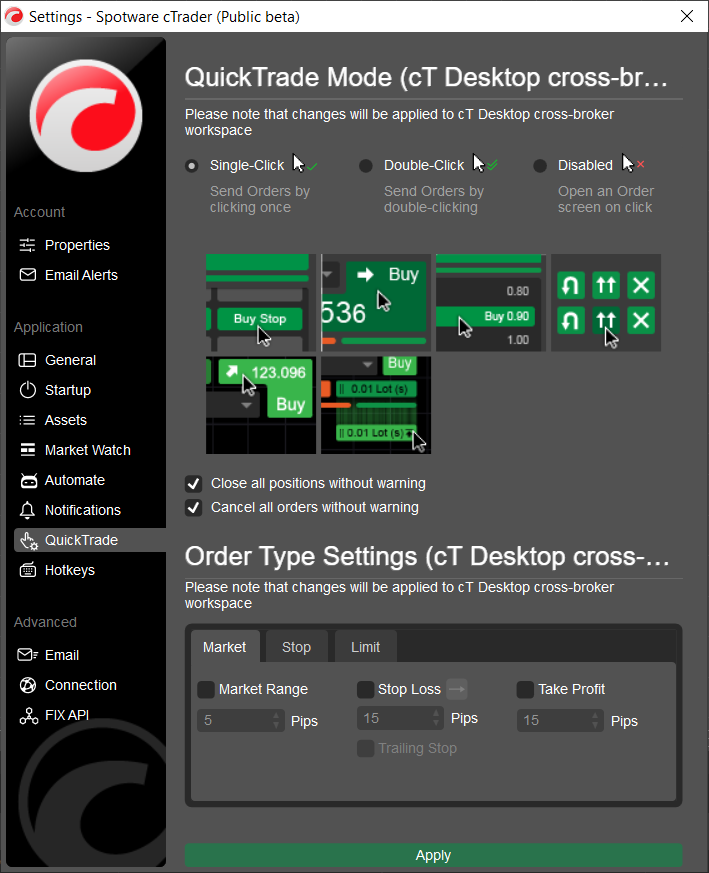The image size is (709, 873).
Task: Click the large red cTrader logo
Action: click(86, 116)
